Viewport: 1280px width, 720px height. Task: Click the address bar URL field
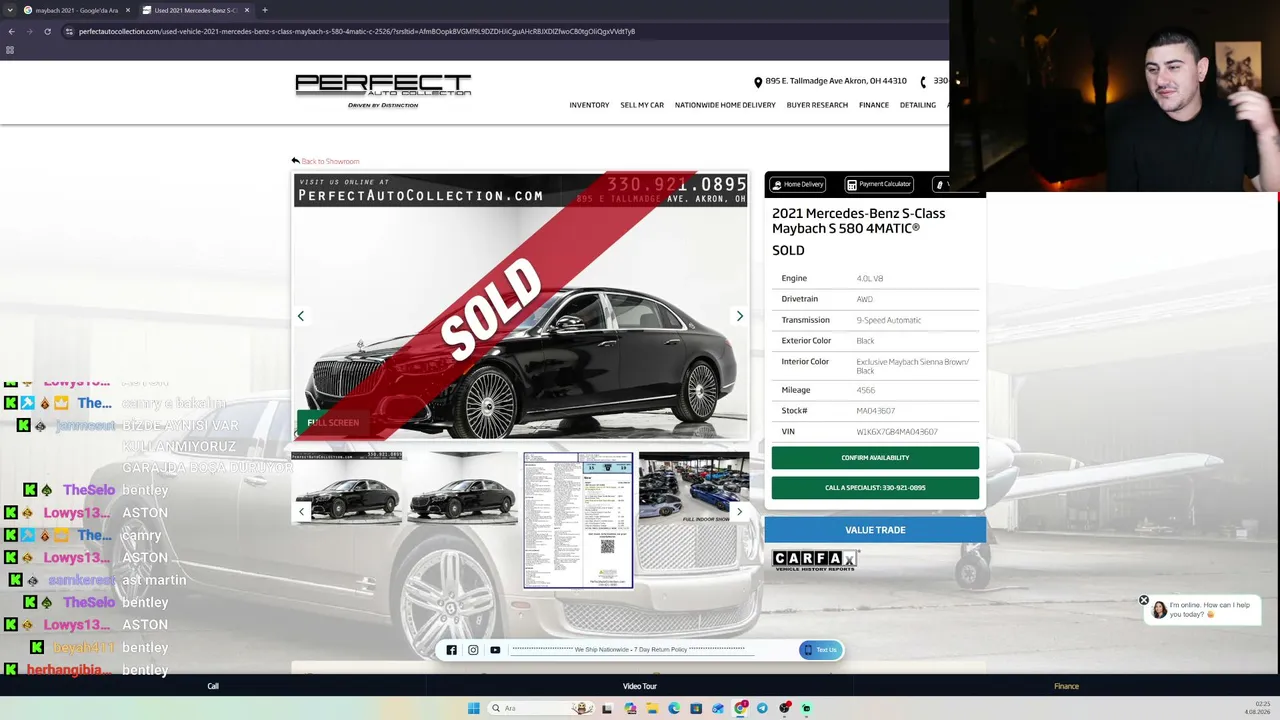click(x=357, y=31)
